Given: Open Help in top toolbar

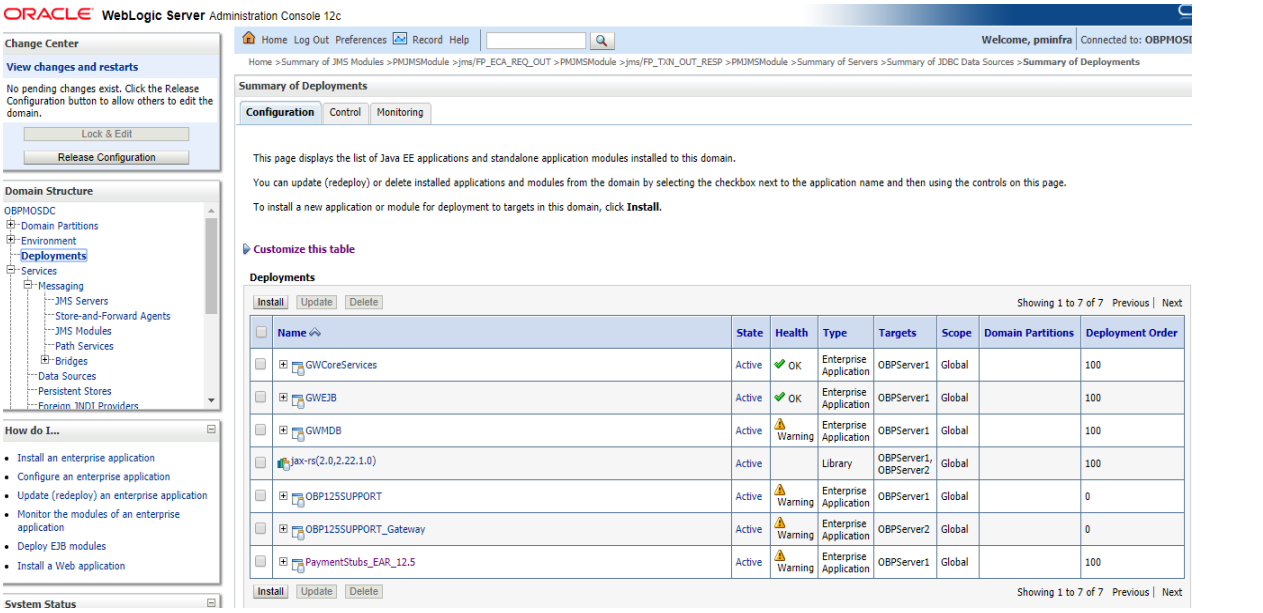Looking at the screenshot, I should tap(459, 40).
